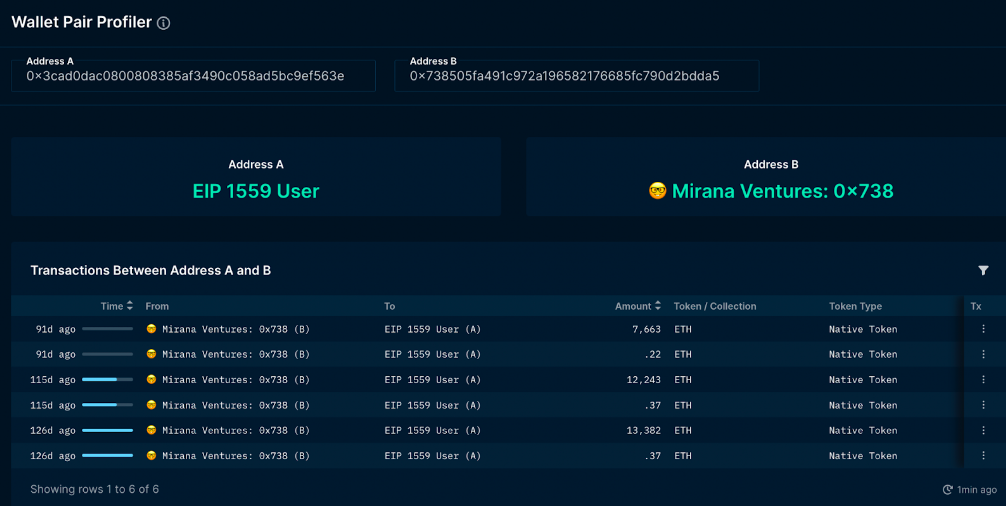The image size is (1006, 506).
Task: Select the 12,243 amount cell
Action: point(644,380)
